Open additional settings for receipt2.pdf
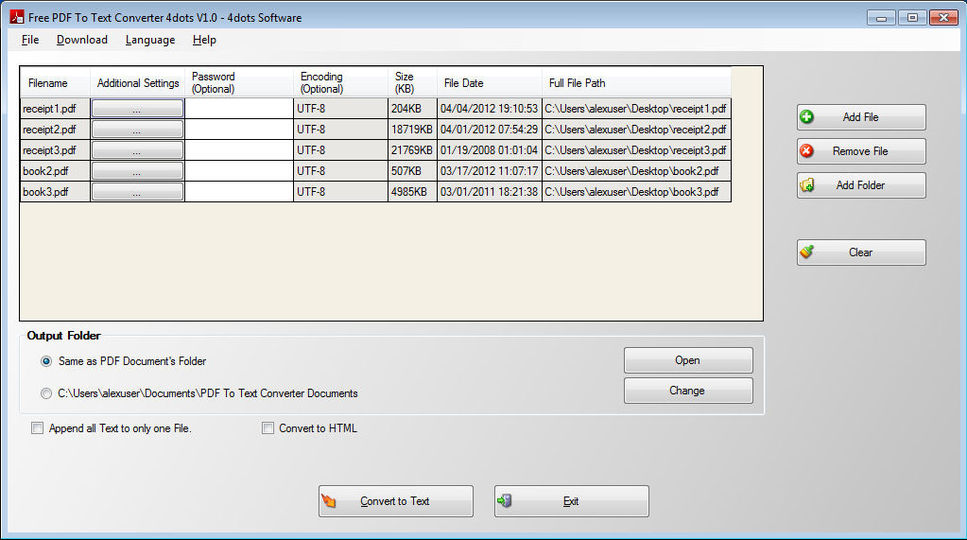 [138, 129]
